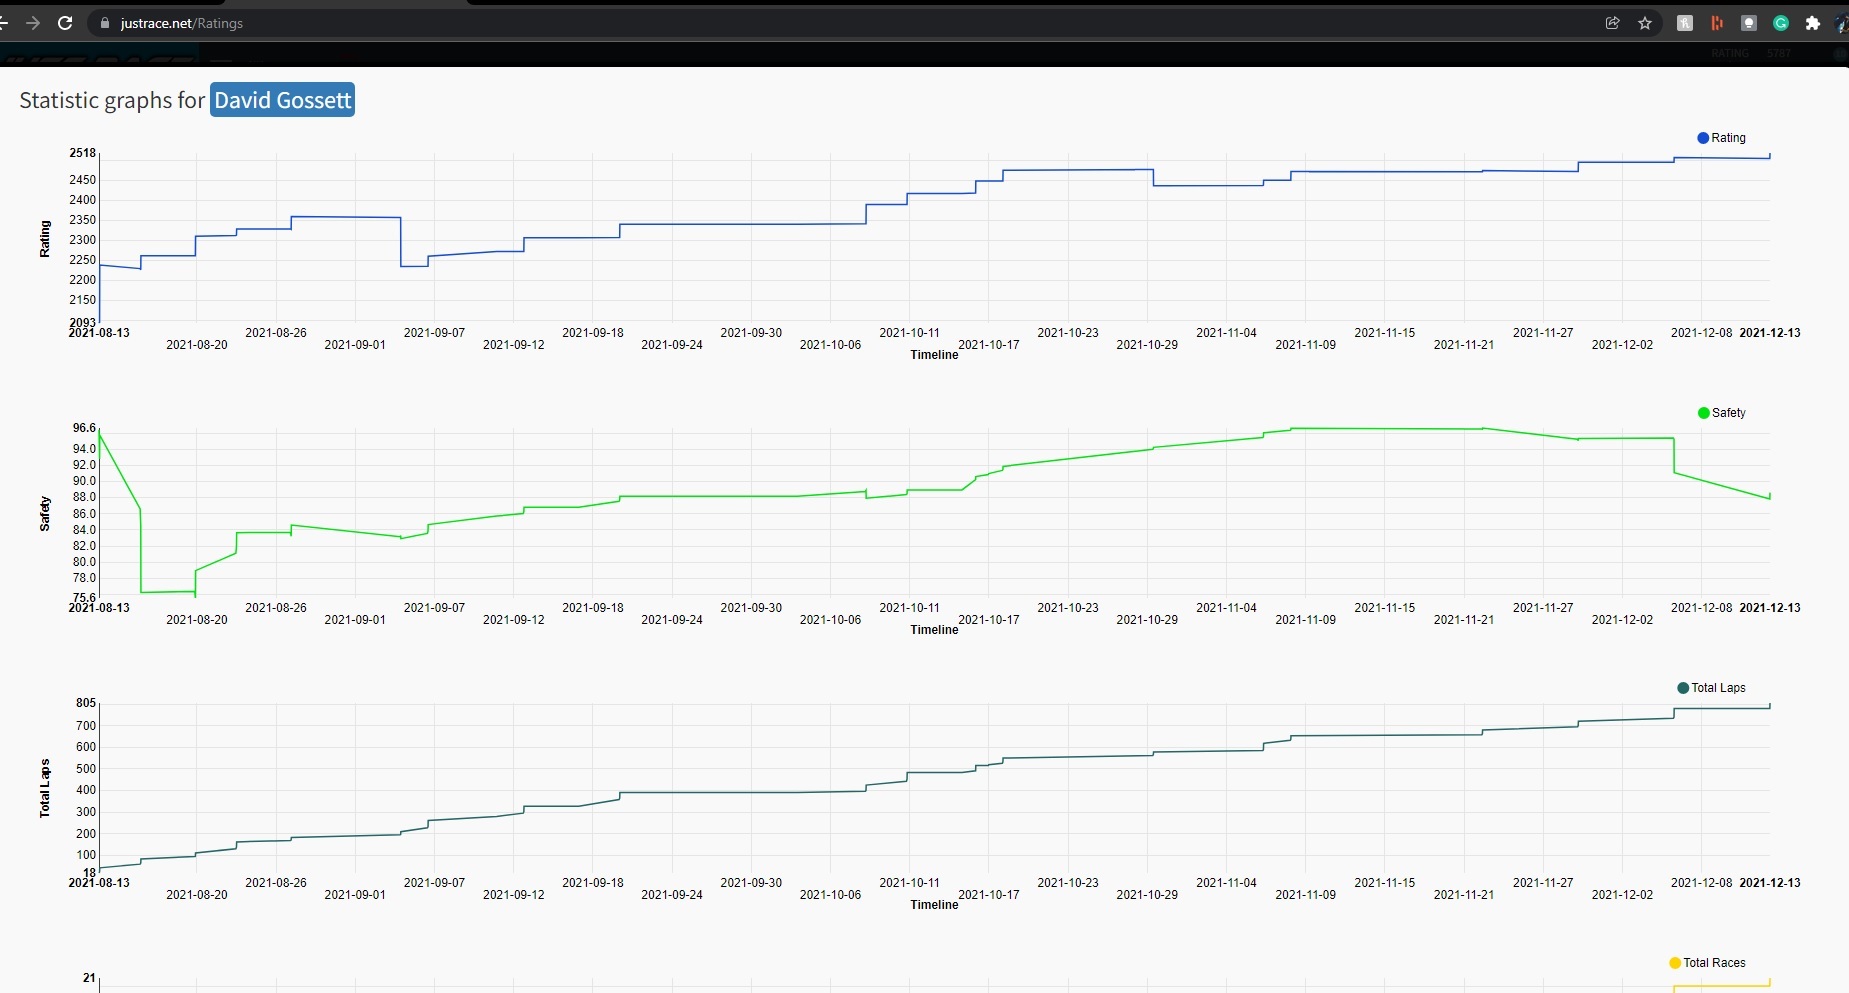Open the orange striped extension icon
The image size is (1849, 993).
tap(1717, 23)
